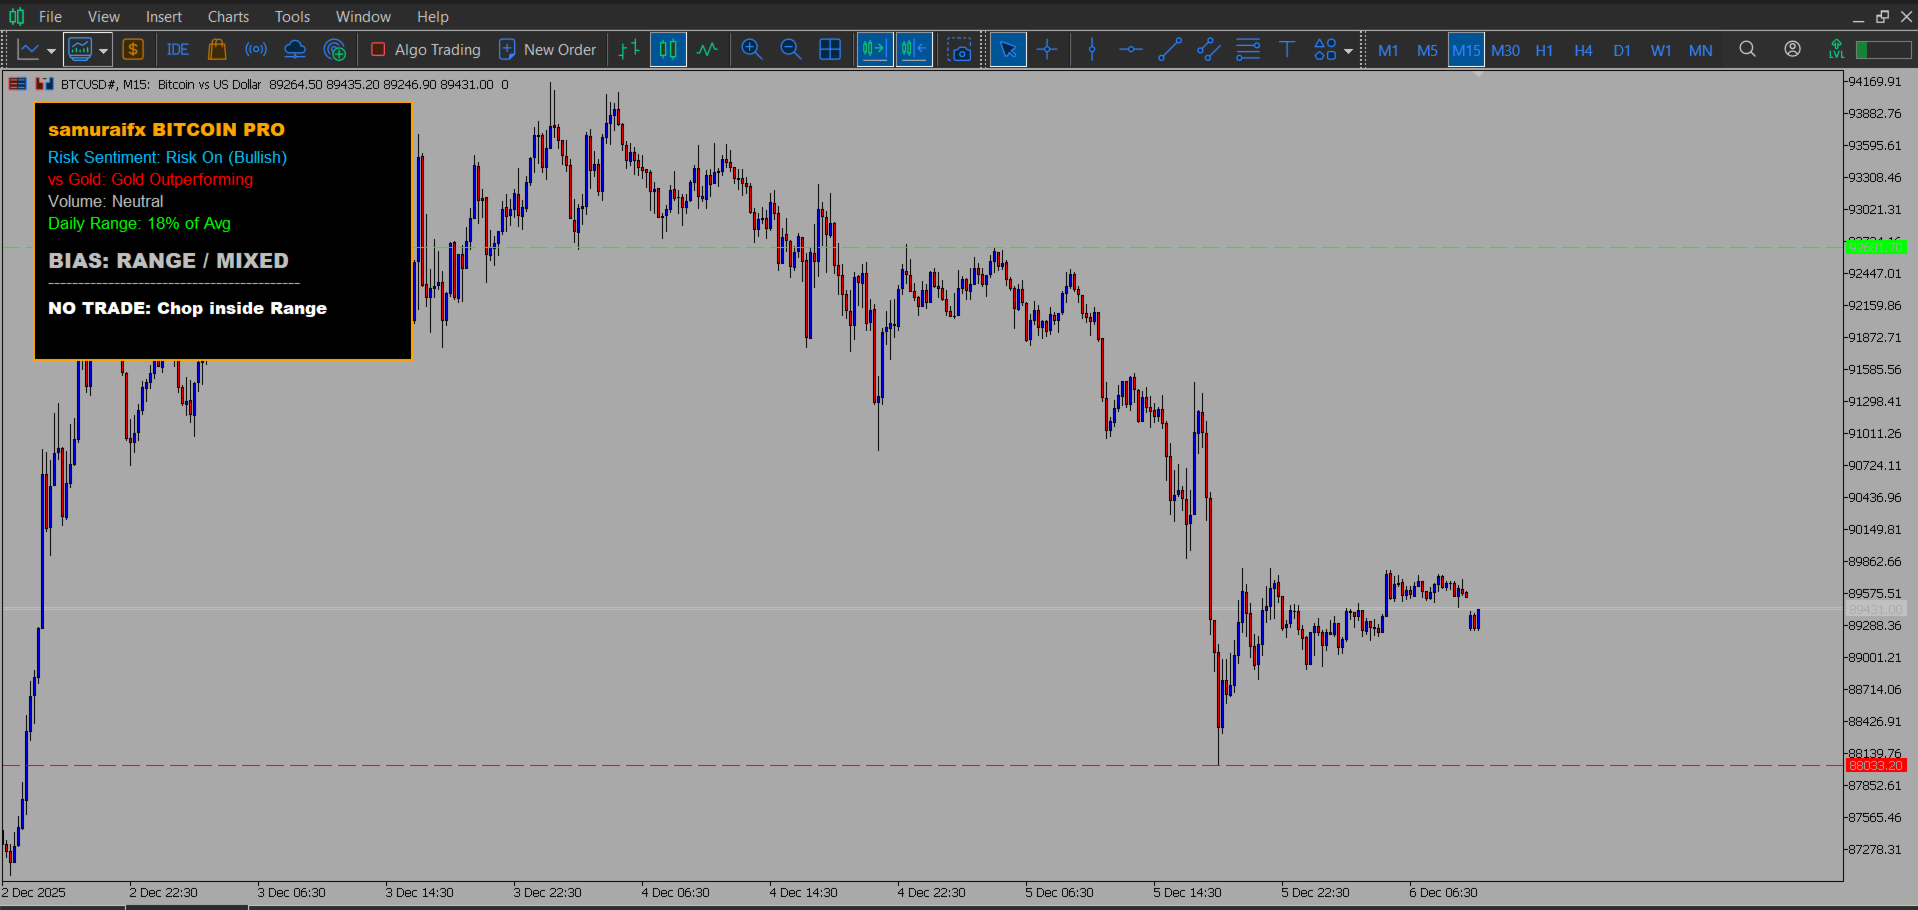Click the '94169.91' price axis label
This screenshot has width=1918, height=910.
pyautogui.click(x=1874, y=81)
